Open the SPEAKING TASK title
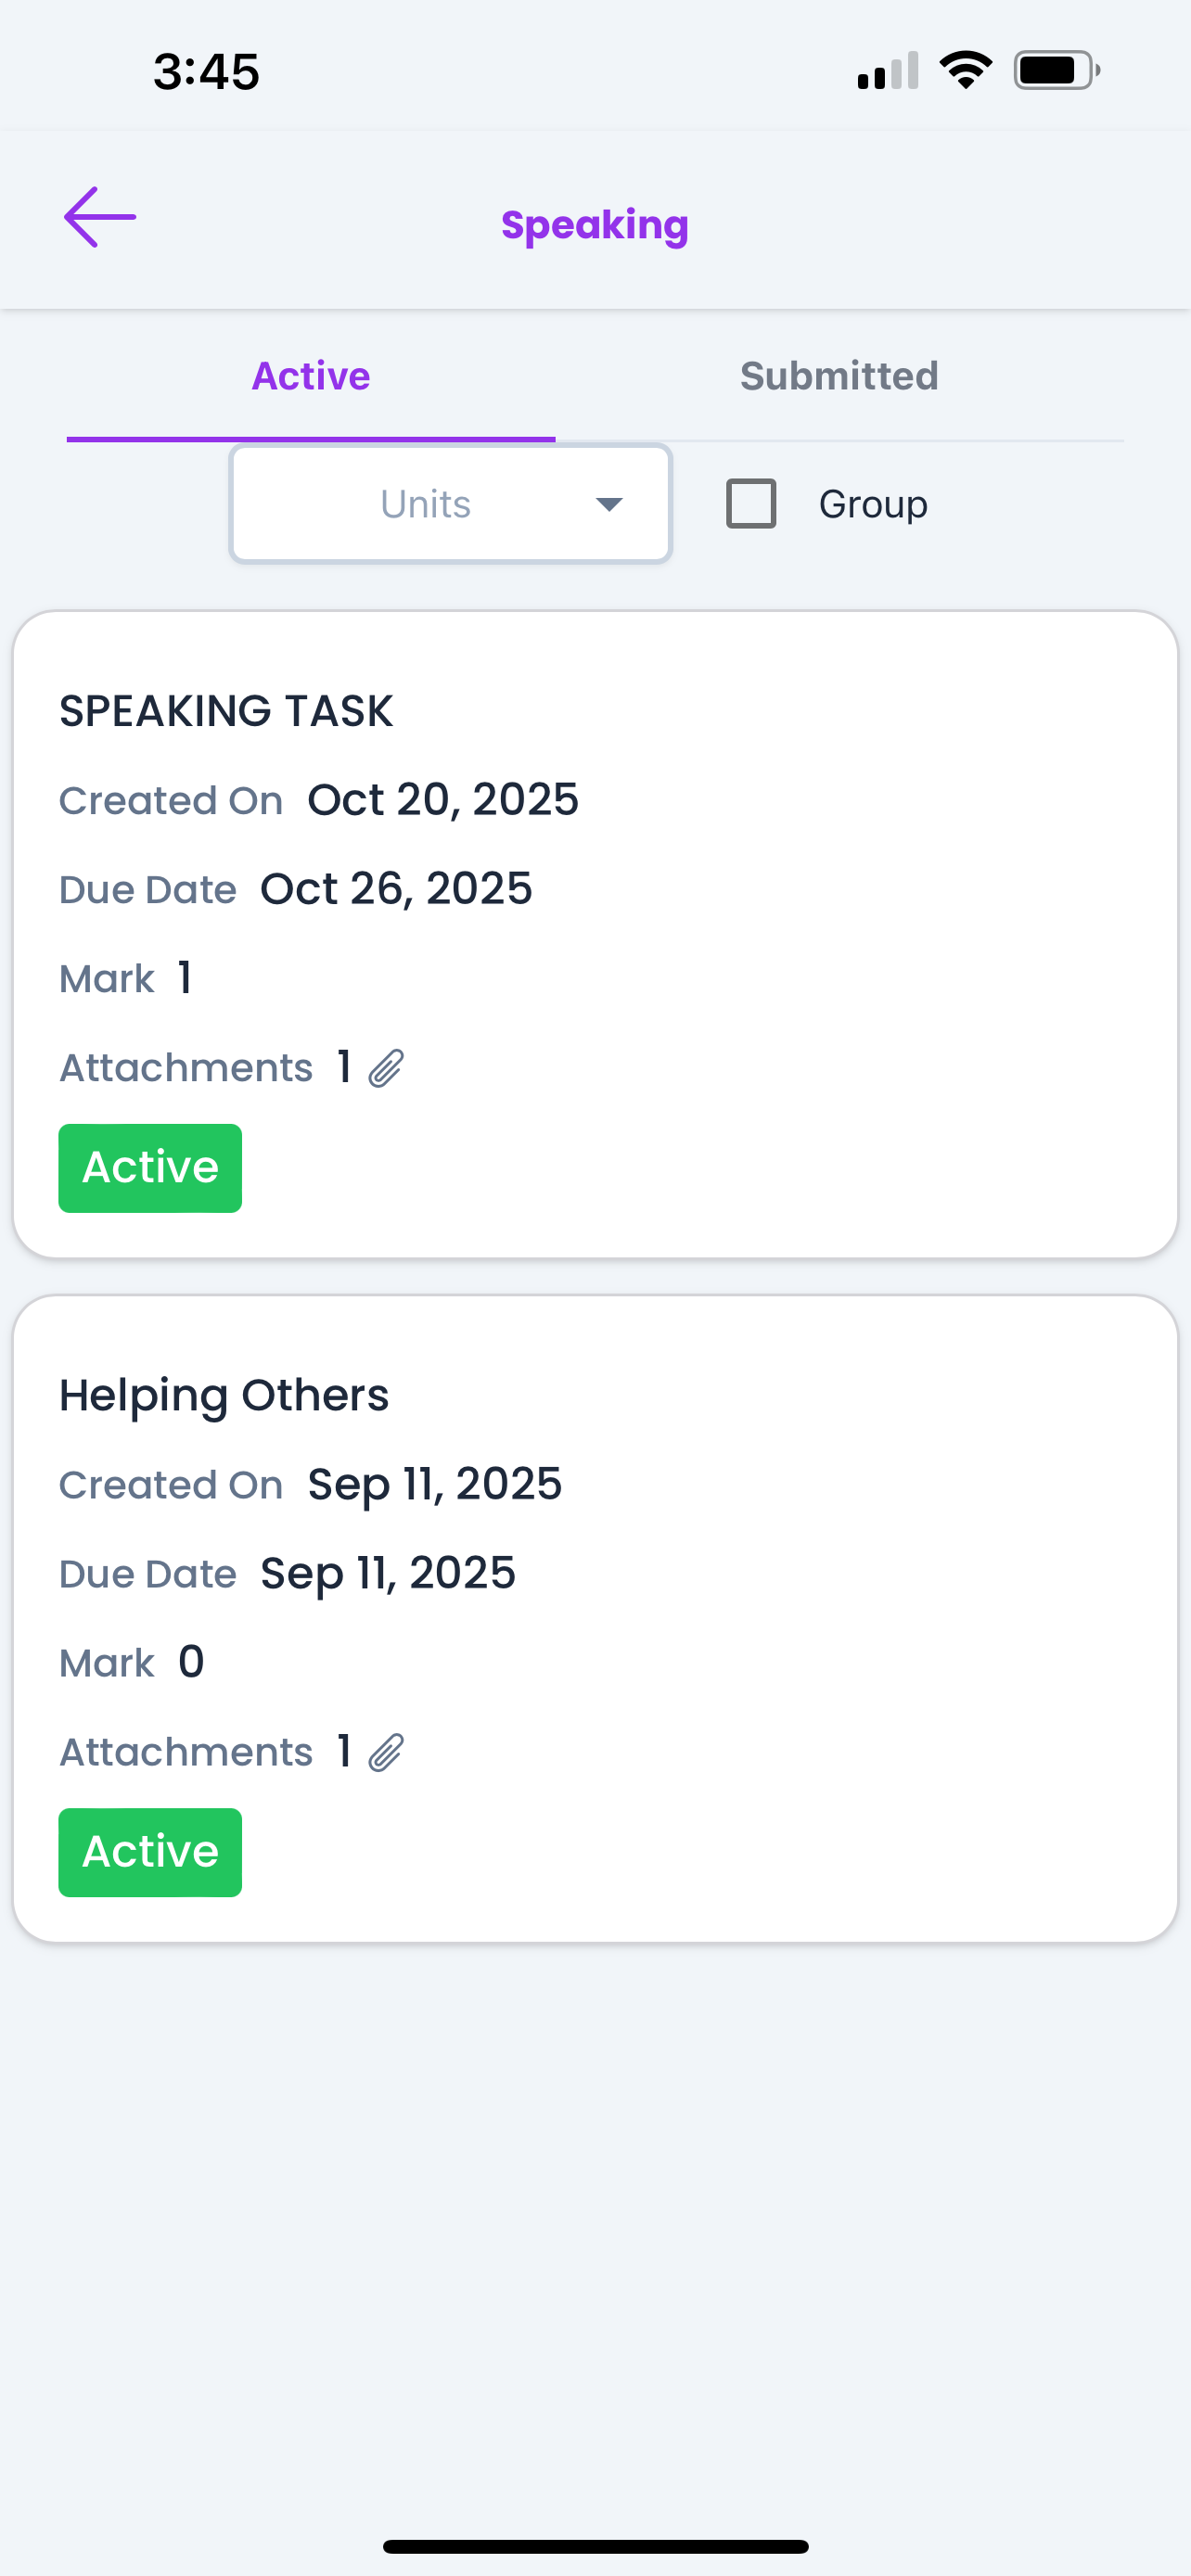 [226, 711]
